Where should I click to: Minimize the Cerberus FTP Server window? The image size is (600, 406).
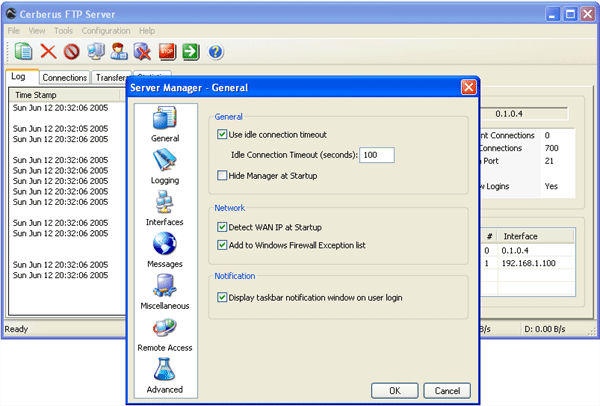(x=553, y=14)
